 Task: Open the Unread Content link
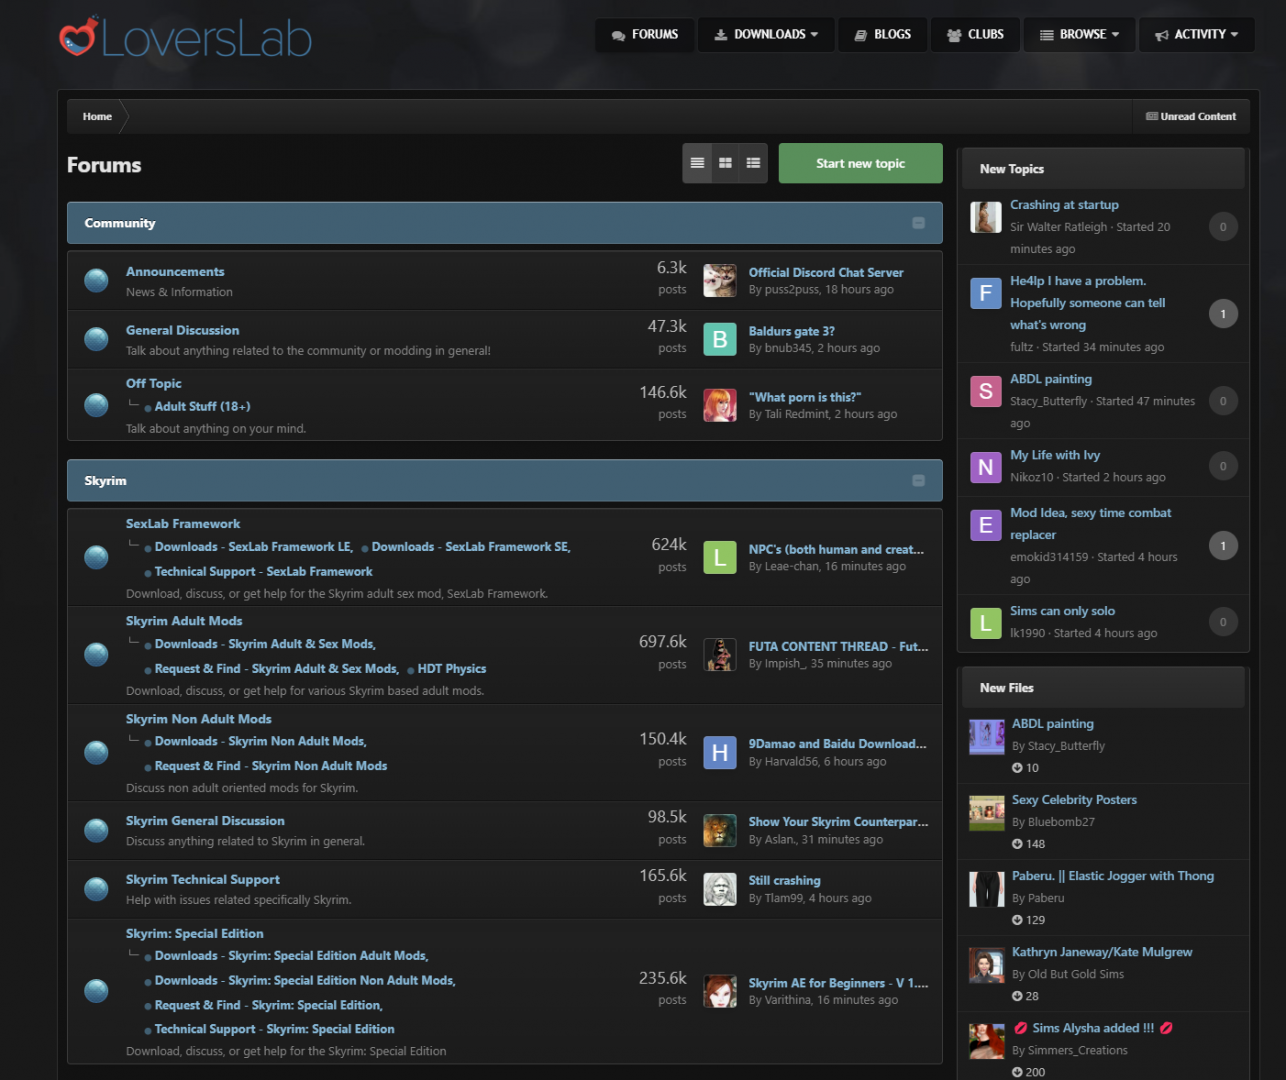point(1190,117)
